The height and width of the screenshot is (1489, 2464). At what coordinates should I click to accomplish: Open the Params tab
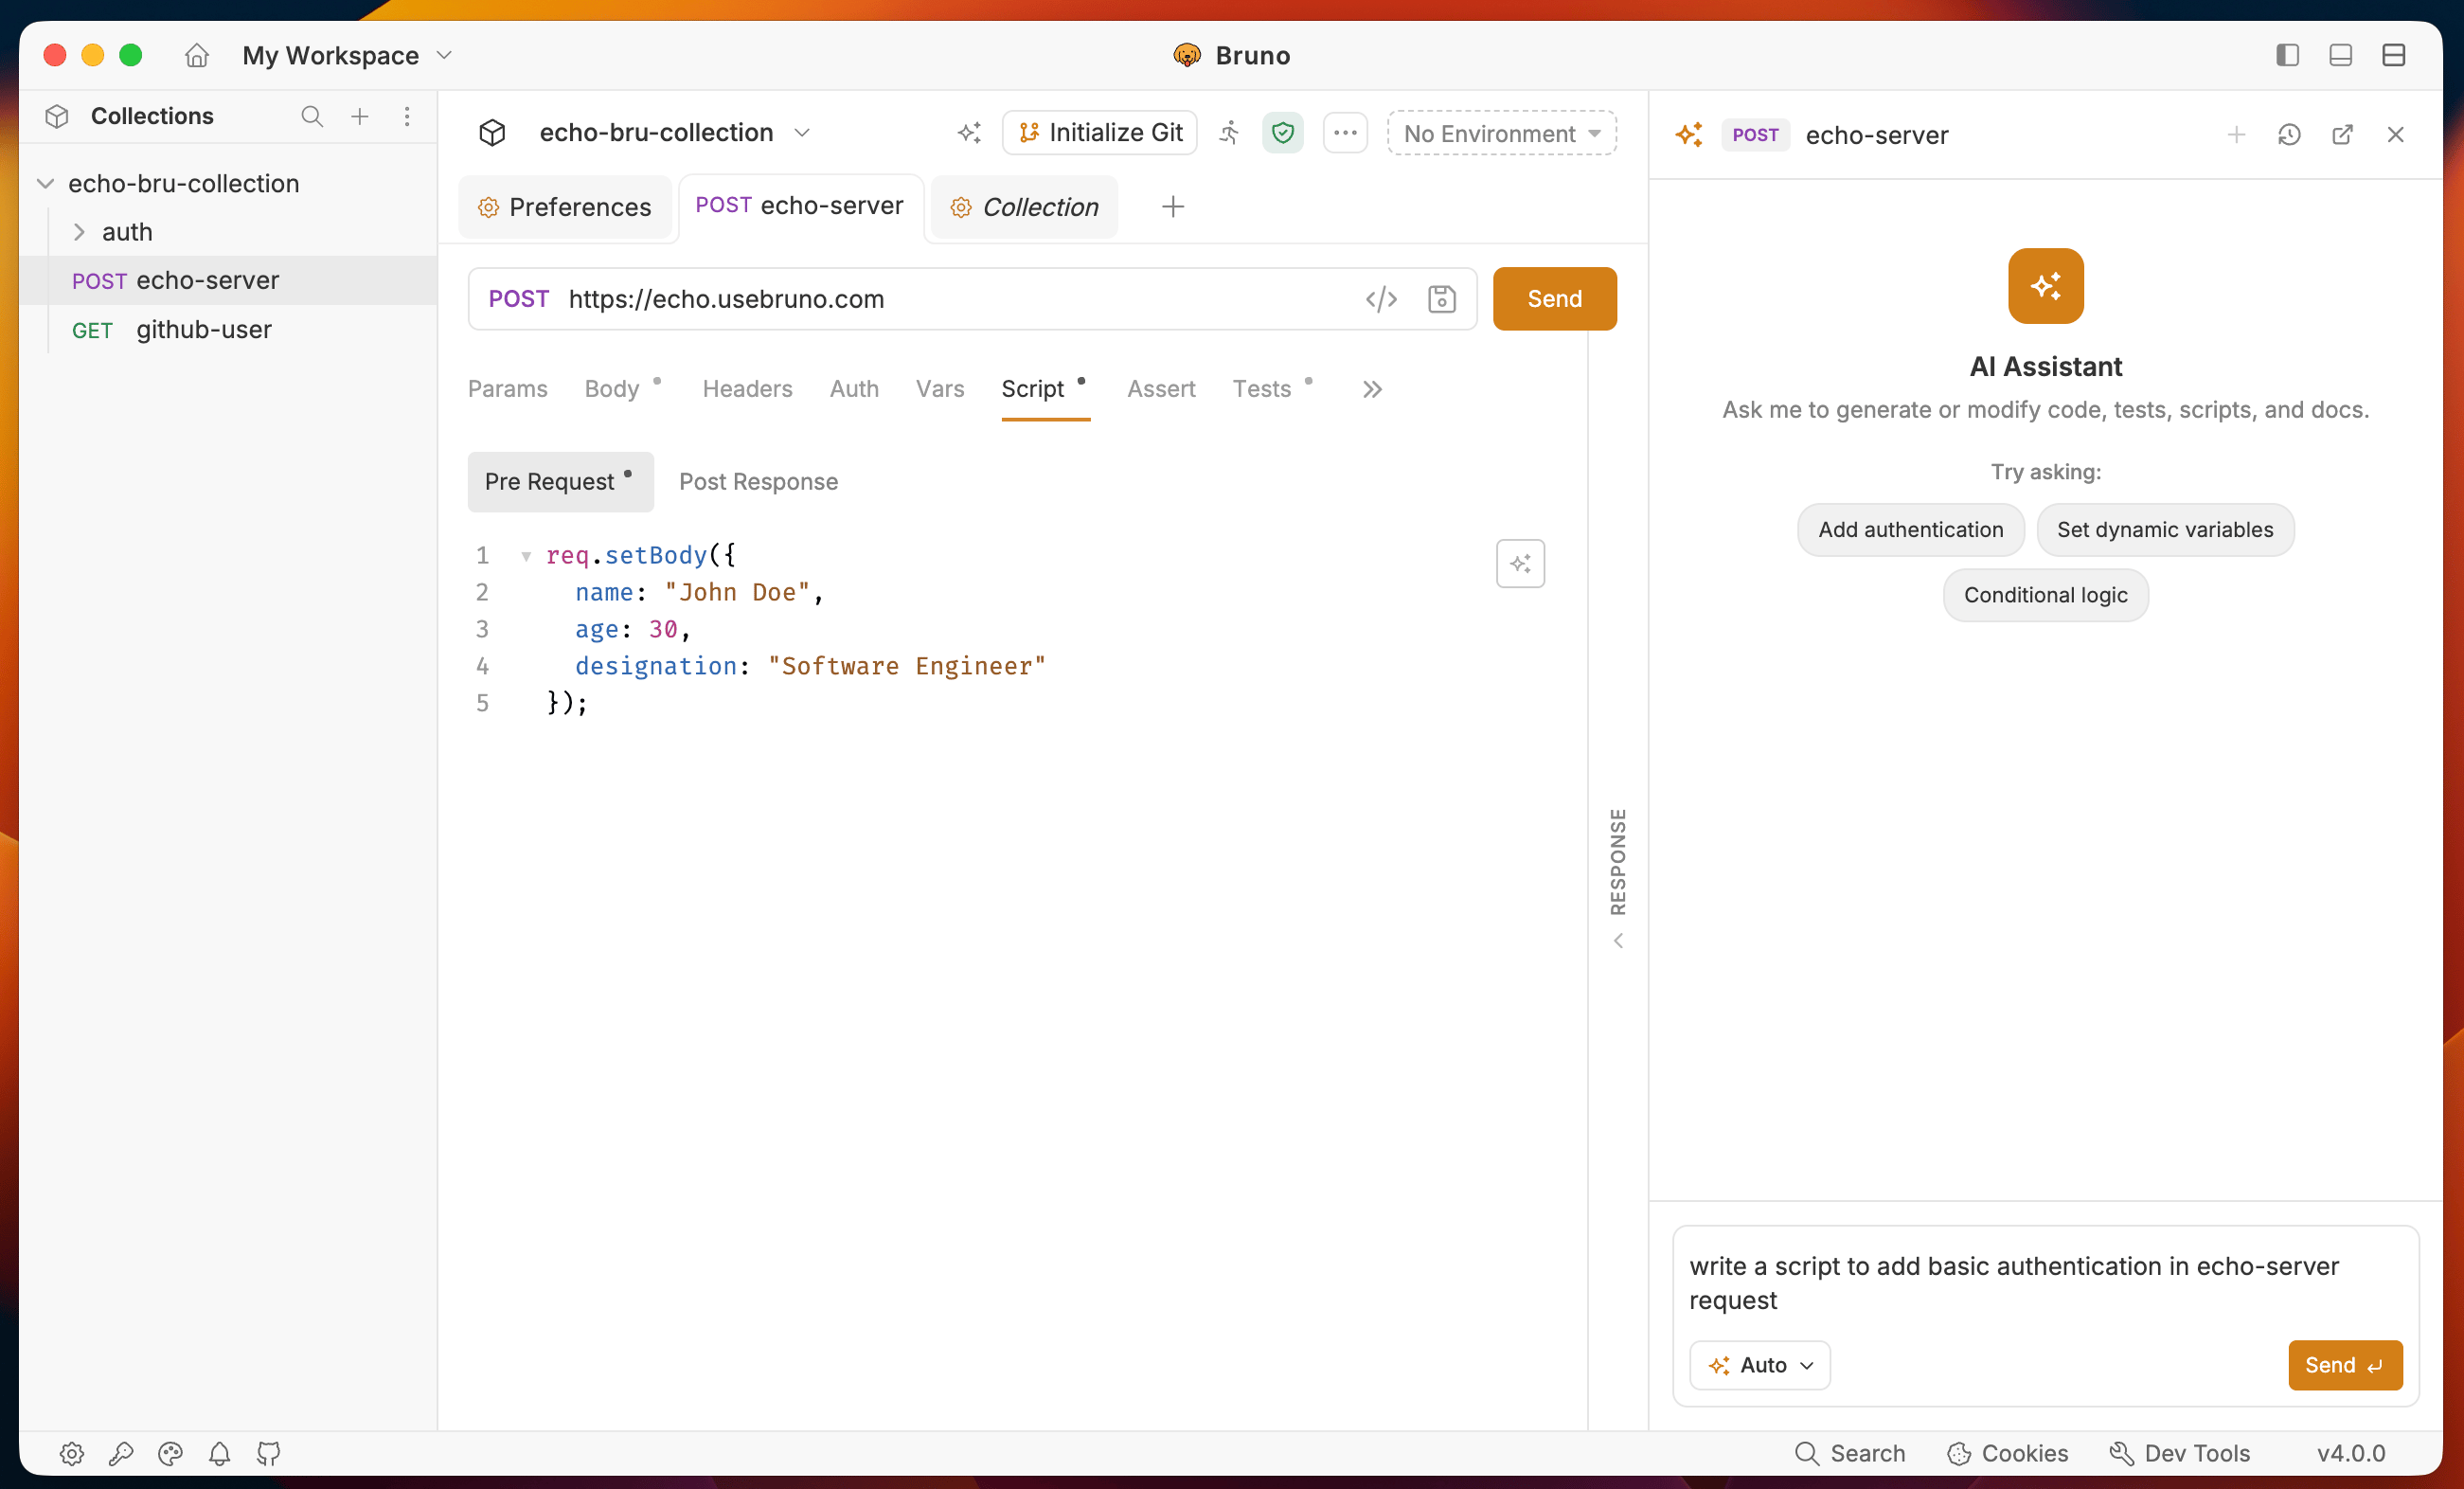click(507, 389)
